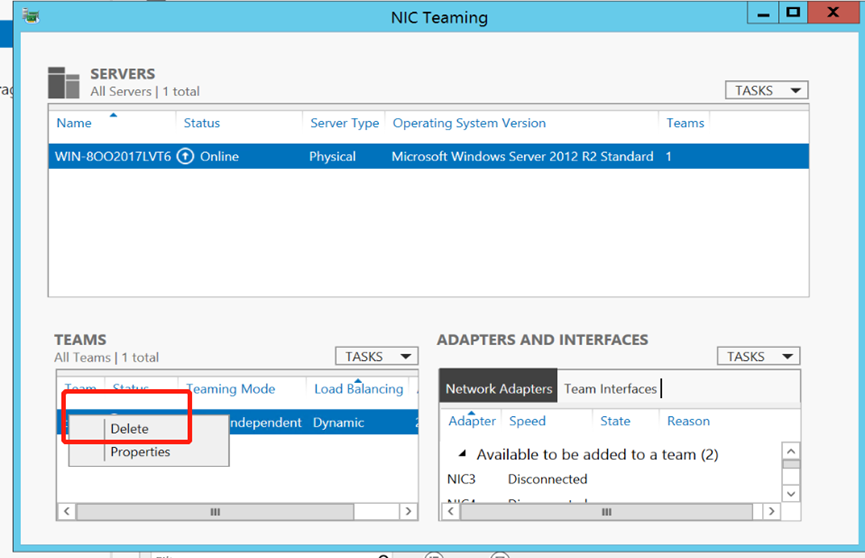
Task: Sort by Operating System Version column
Action: pyautogui.click(x=469, y=123)
